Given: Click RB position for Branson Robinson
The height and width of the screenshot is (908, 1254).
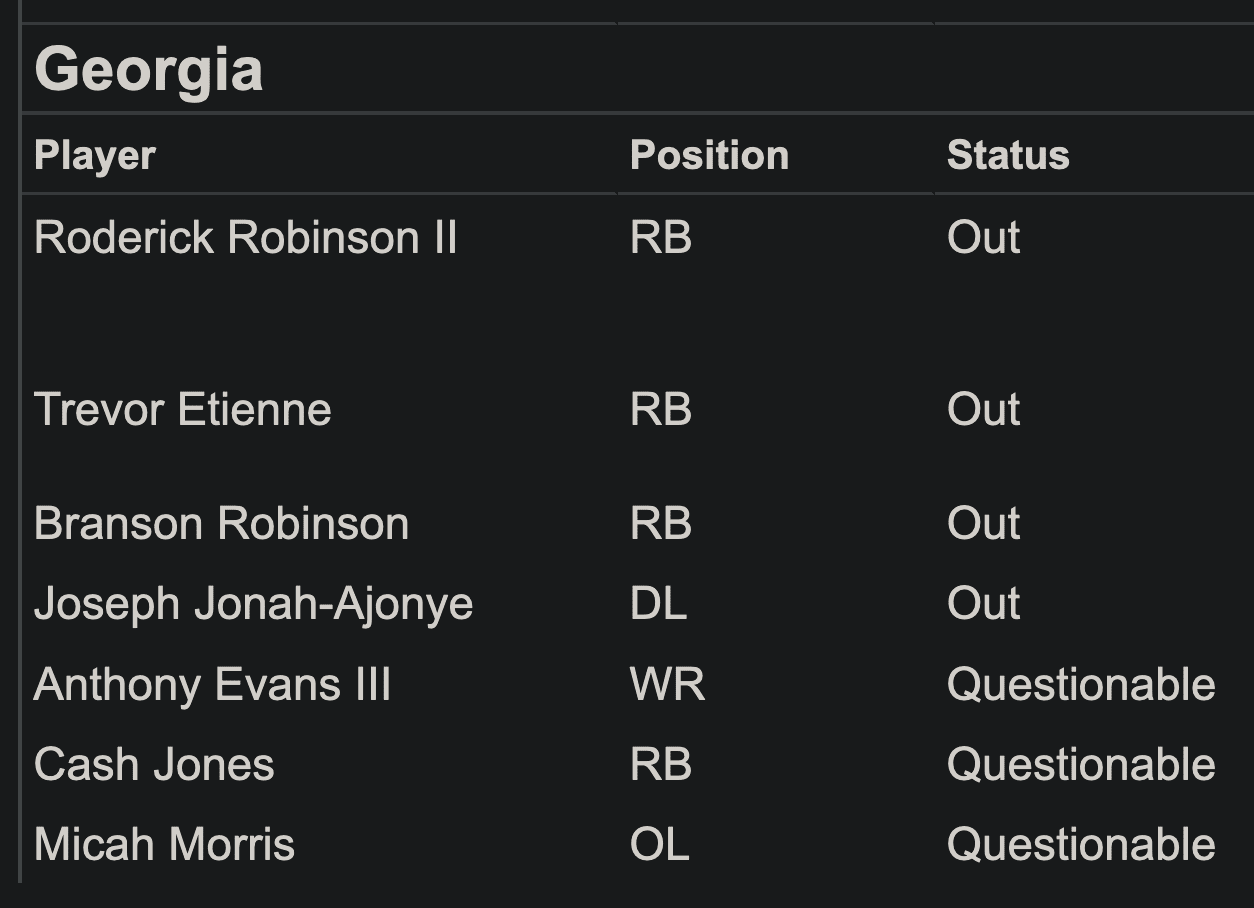Looking at the screenshot, I should click(660, 524).
